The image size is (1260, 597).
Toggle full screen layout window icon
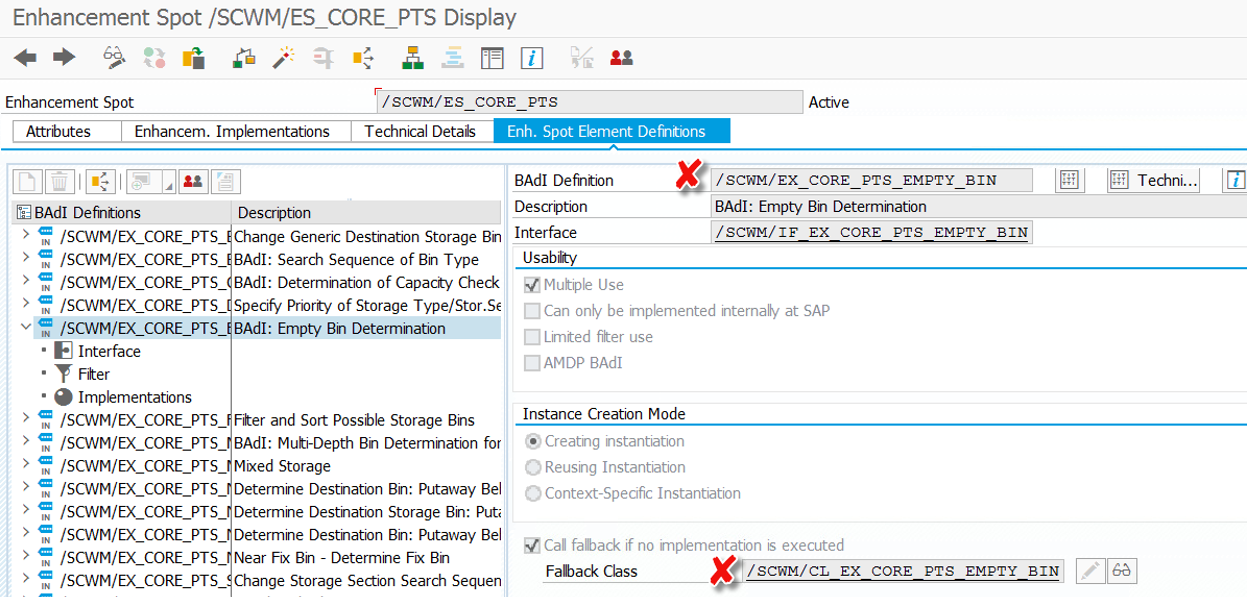tap(492, 58)
